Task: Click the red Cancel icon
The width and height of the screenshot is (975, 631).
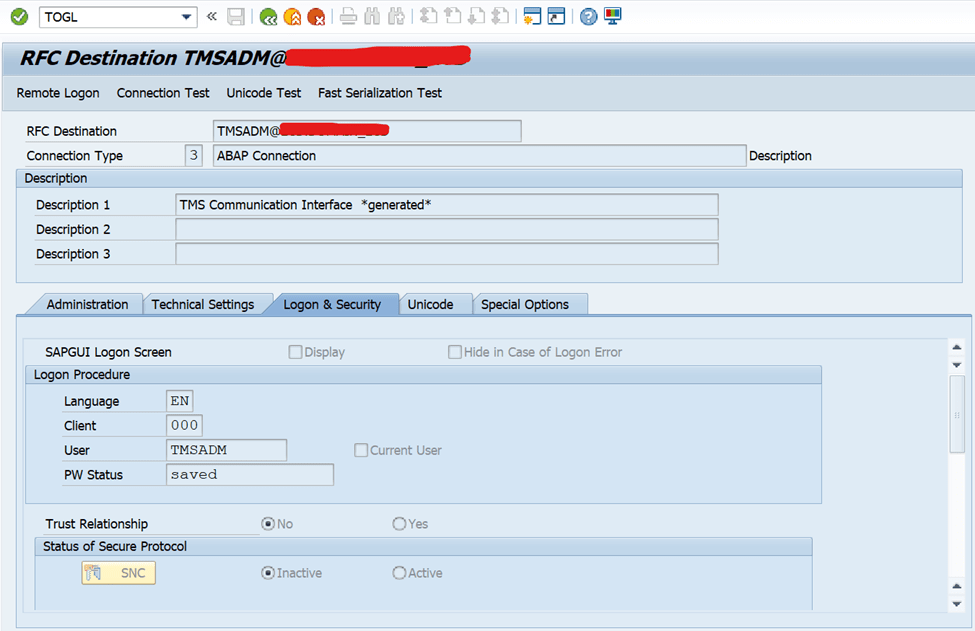Action: point(317,17)
